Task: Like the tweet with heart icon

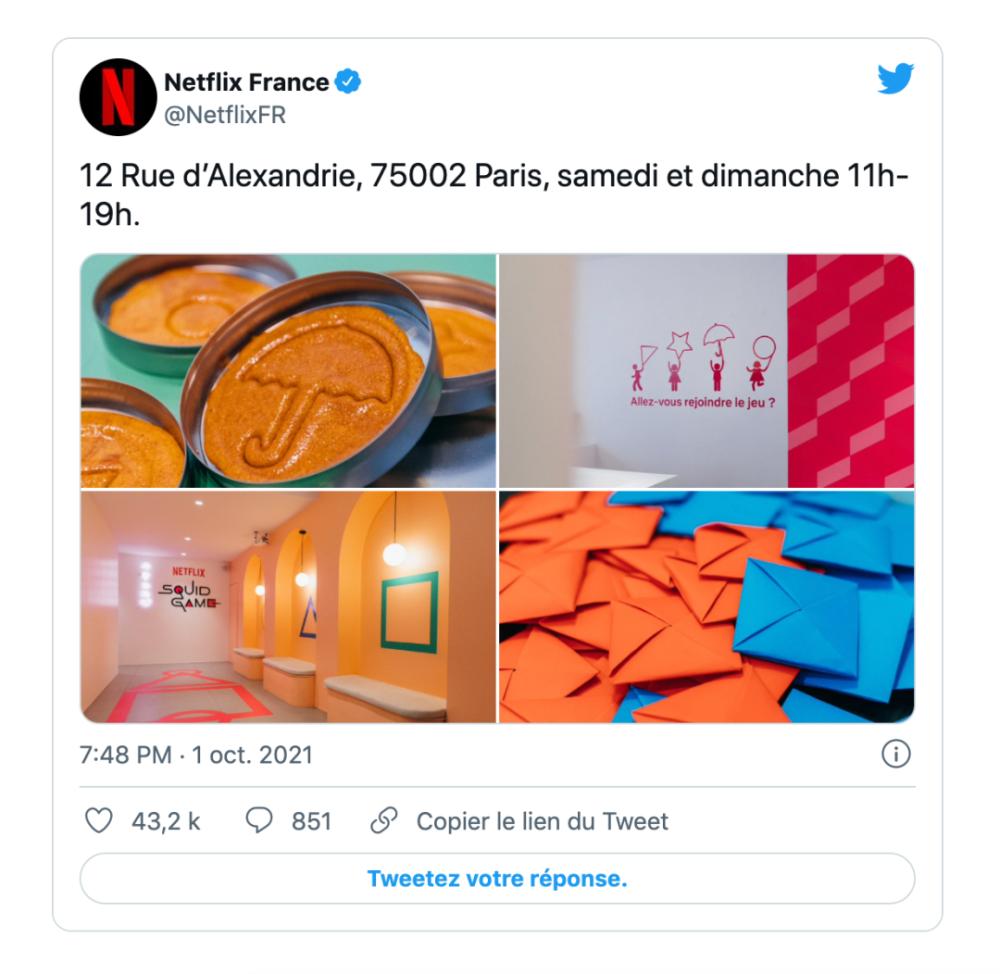Action: coord(99,820)
